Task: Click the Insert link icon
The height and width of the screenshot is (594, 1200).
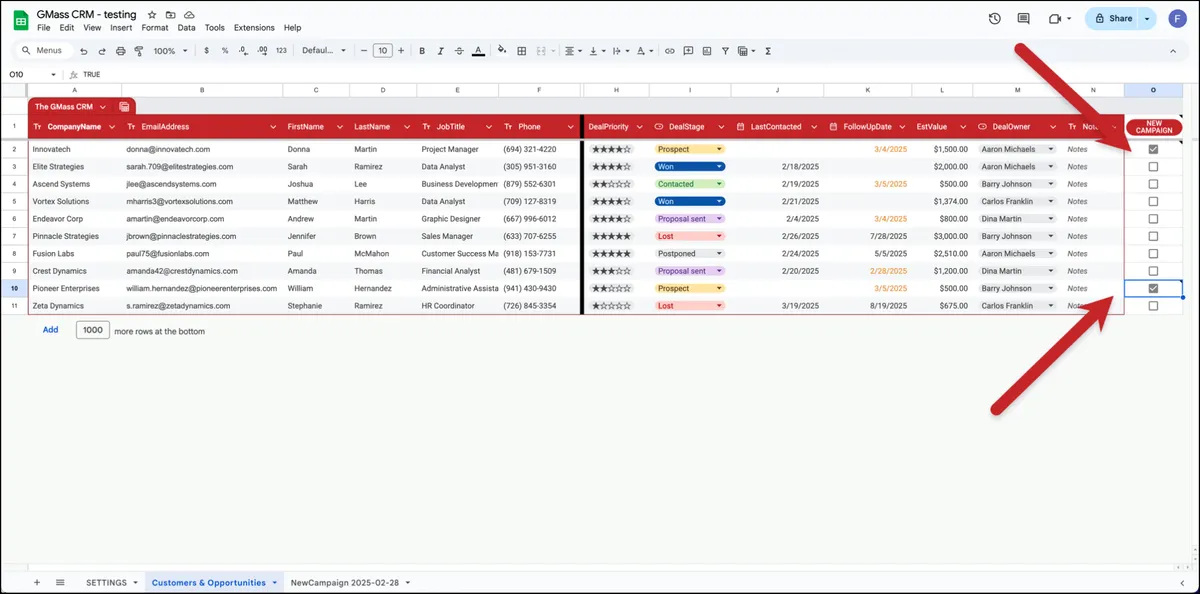Action: click(670, 50)
